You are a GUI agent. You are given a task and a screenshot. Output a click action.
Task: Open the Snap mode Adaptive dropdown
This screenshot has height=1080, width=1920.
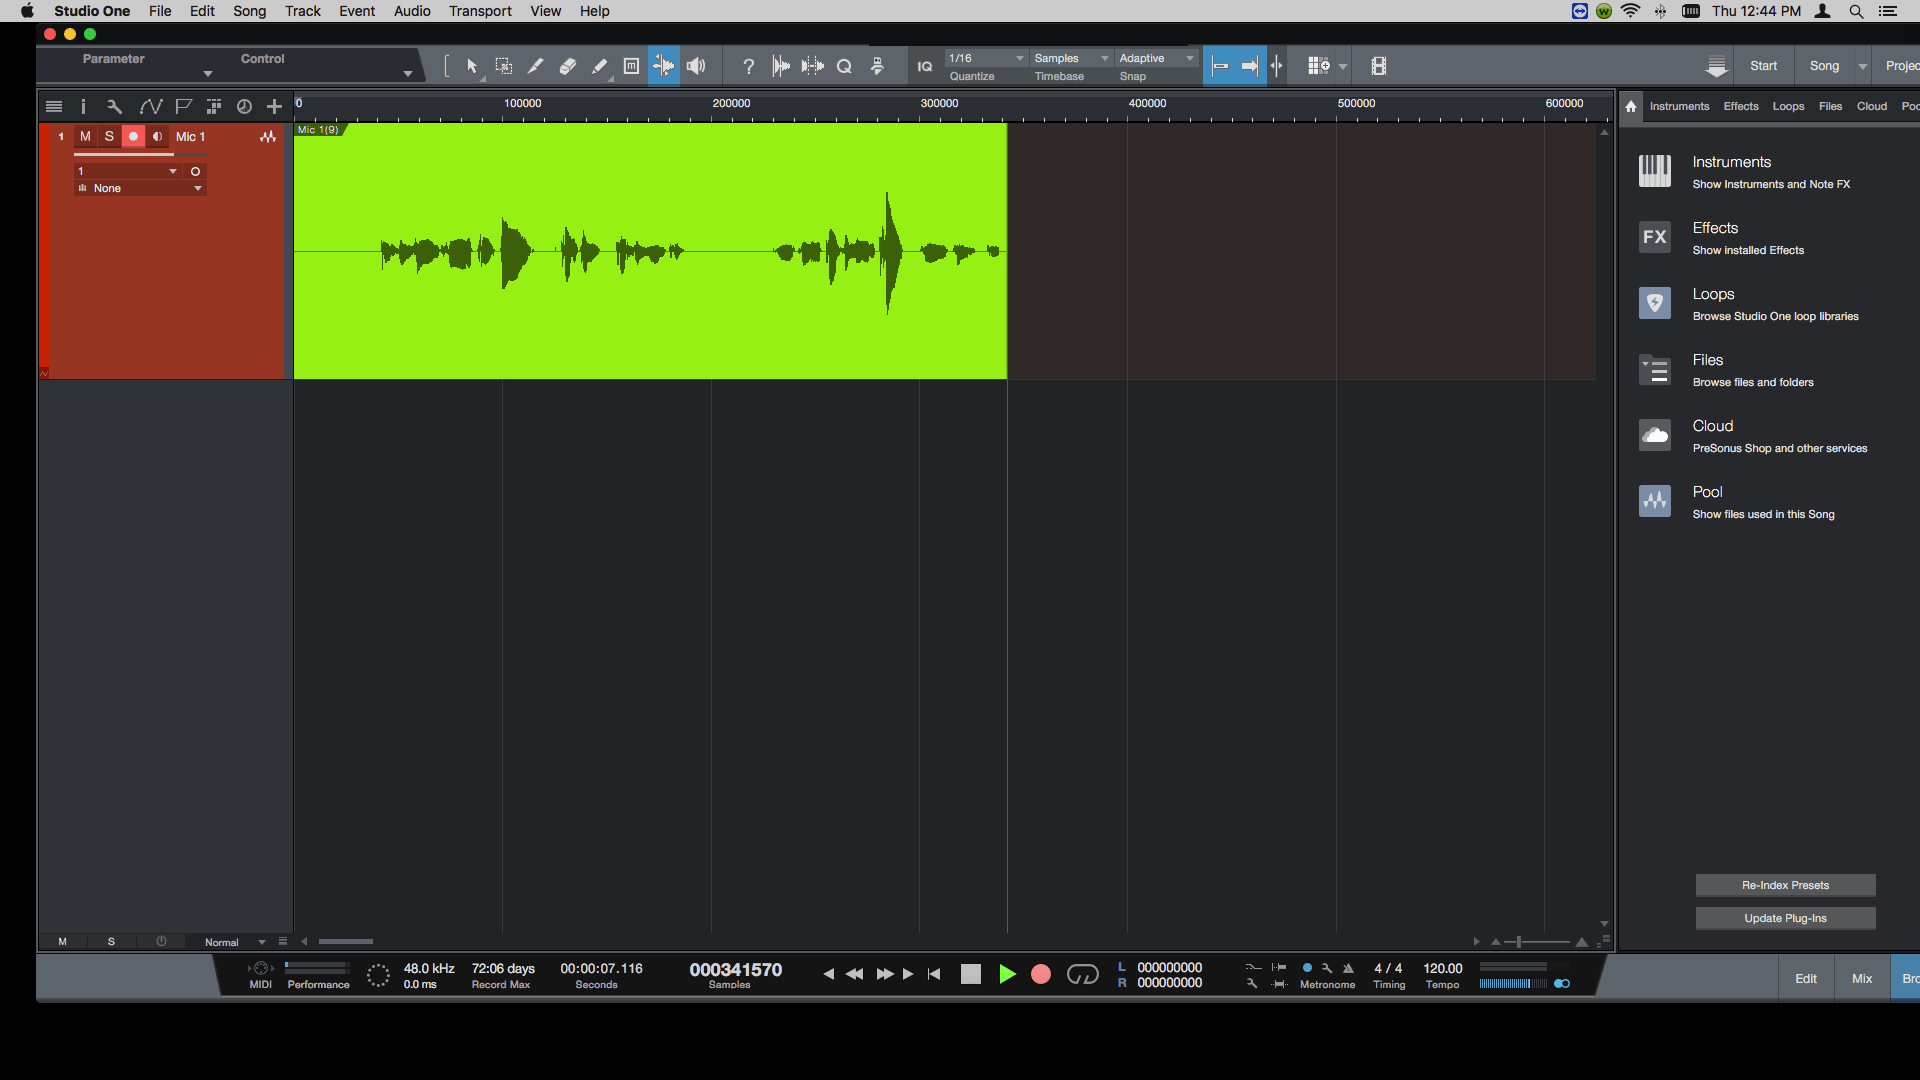click(x=1156, y=58)
